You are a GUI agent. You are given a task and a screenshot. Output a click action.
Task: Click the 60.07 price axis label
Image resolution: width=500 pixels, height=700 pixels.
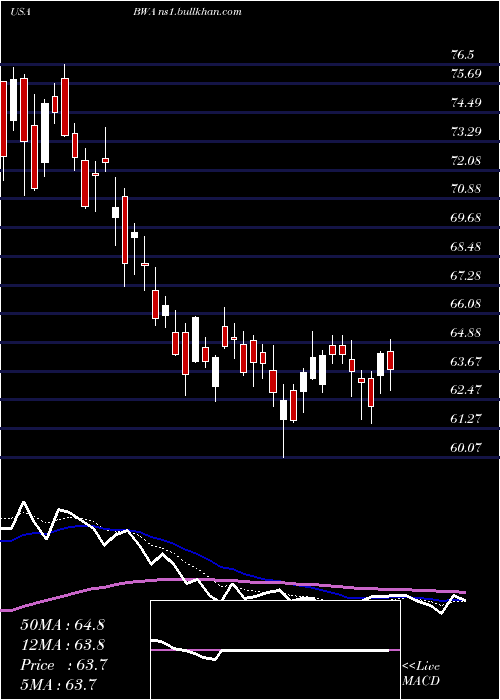point(467,447)
